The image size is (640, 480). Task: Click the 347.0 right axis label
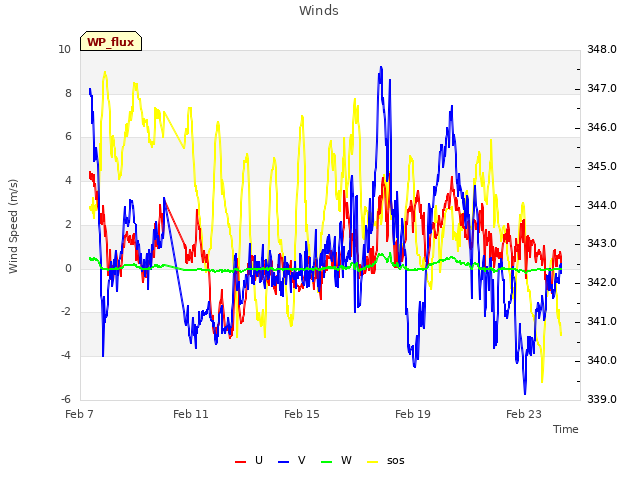pyautogui.click(x=602, y=88)
